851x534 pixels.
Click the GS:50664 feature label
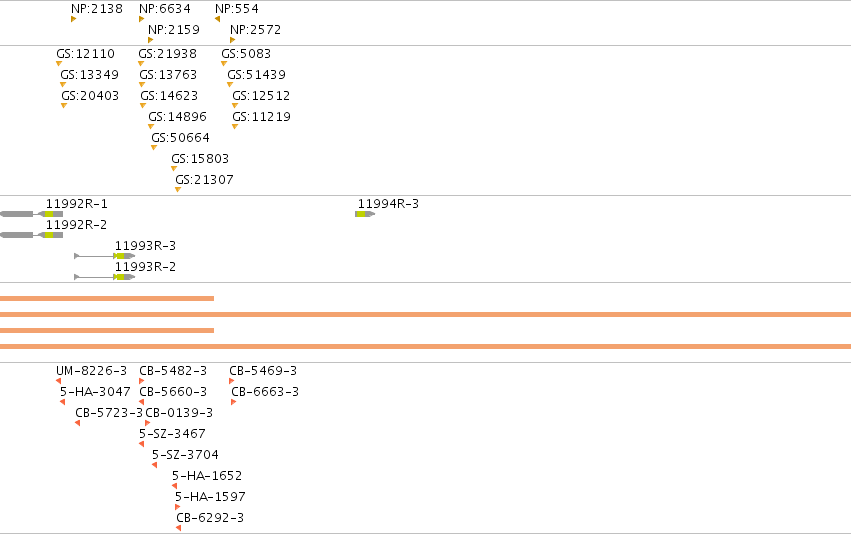(180, 137)
